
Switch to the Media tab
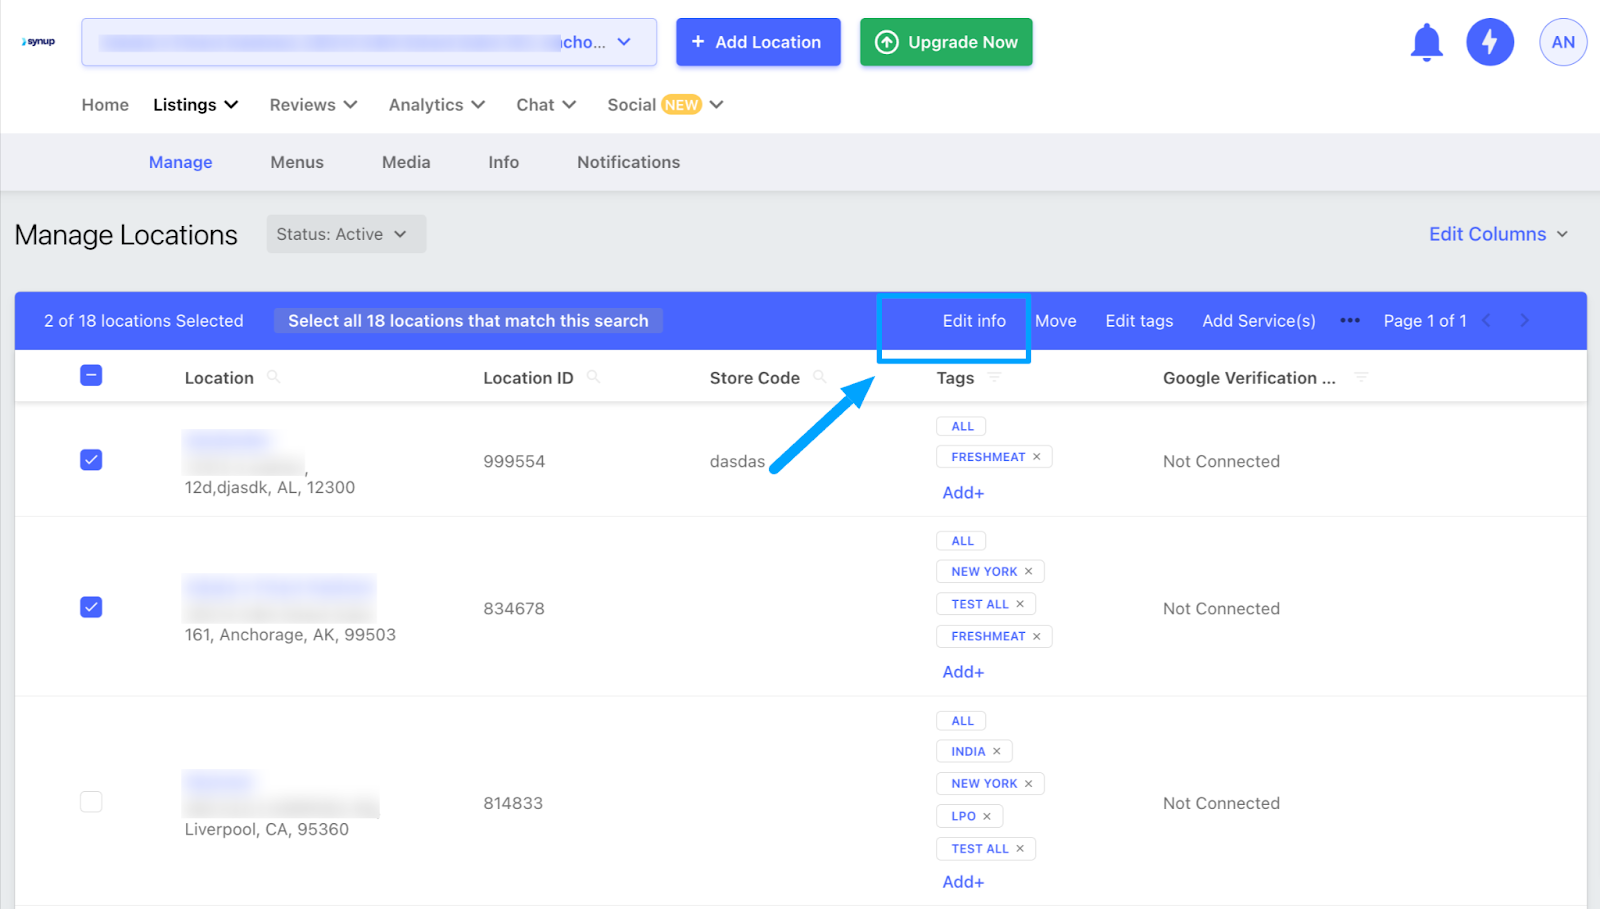(406, 162)
